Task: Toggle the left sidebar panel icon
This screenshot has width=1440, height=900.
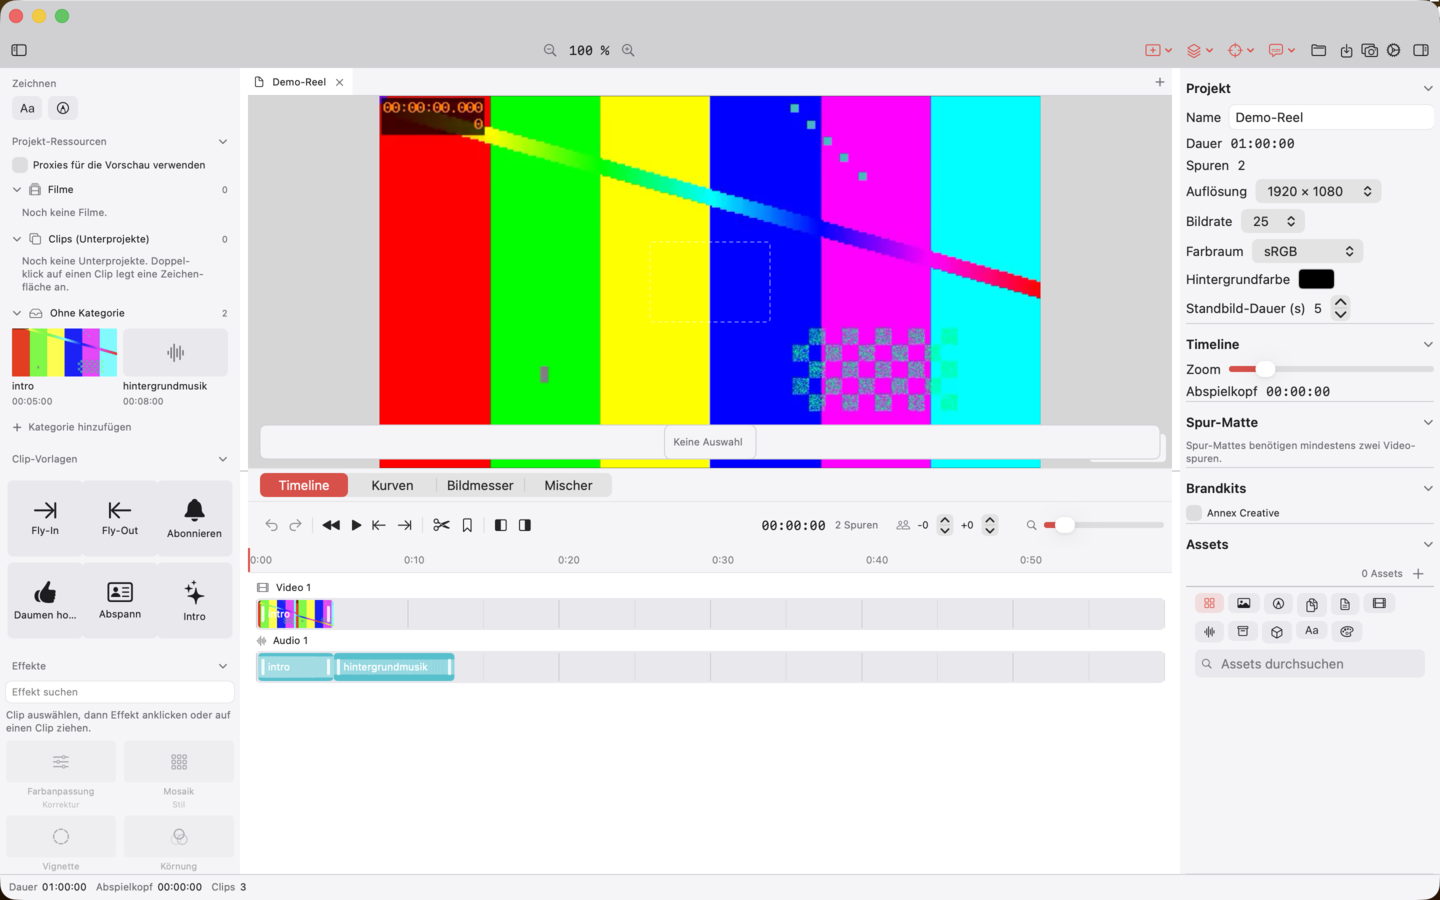Action: point(19,50)
